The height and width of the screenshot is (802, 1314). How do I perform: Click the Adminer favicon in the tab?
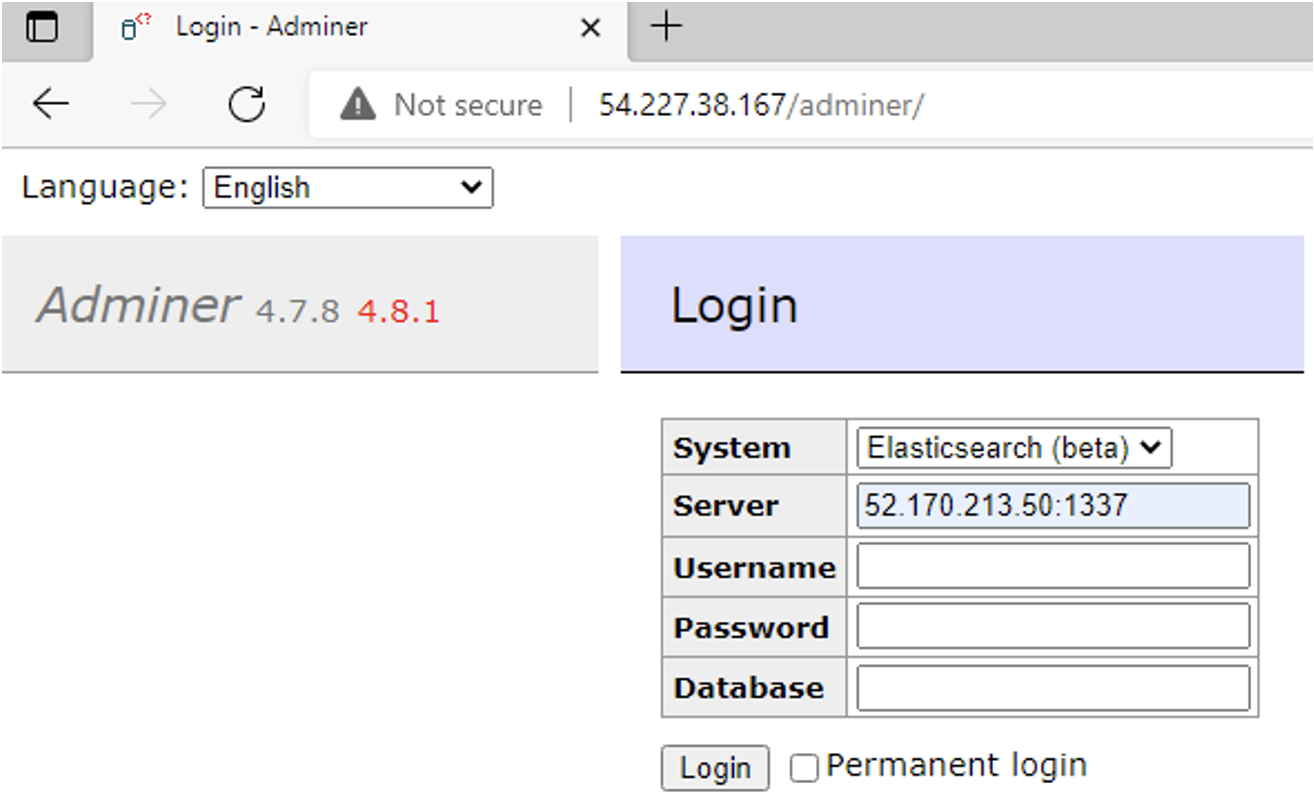pyautogui.click(x=135, y=28)
